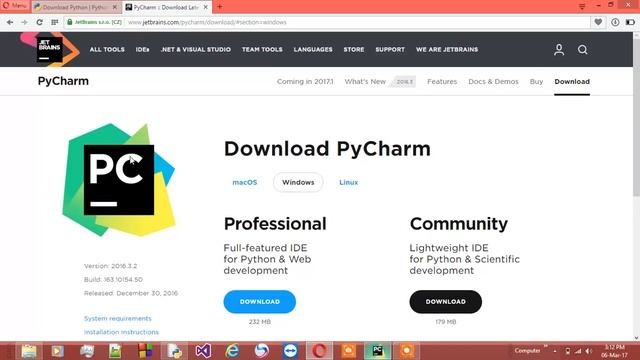Open the network signal tray icon
Viewport: 640px width, 360px height.
(578, 351)
